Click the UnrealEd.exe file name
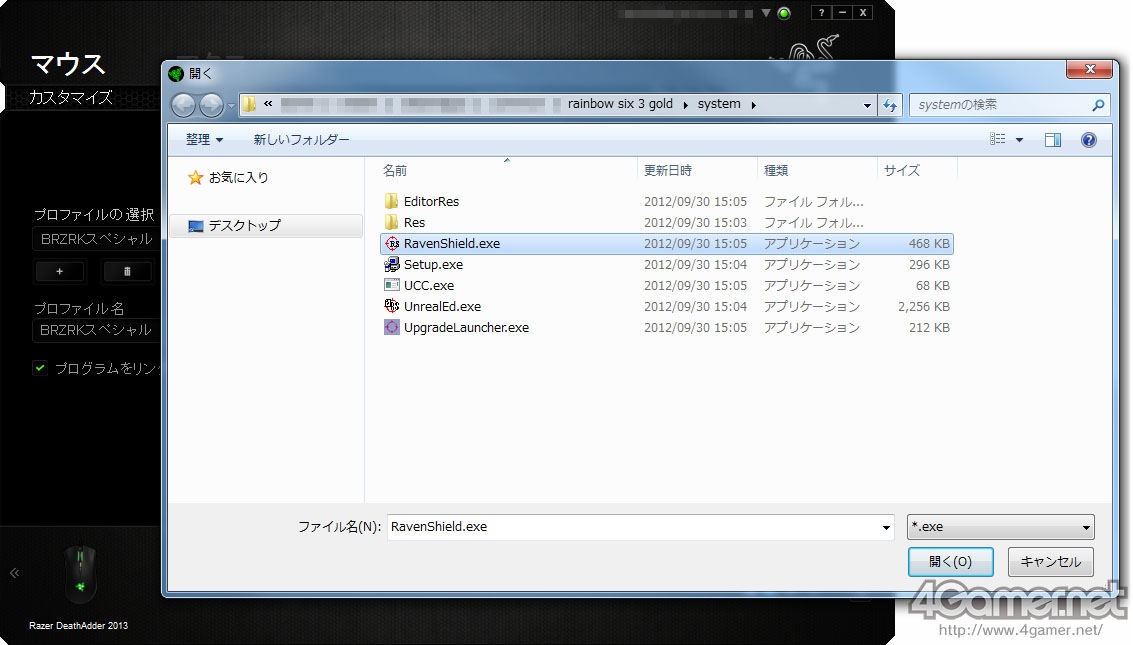This screenshot has height=645, width=1133. coord(442,306)
